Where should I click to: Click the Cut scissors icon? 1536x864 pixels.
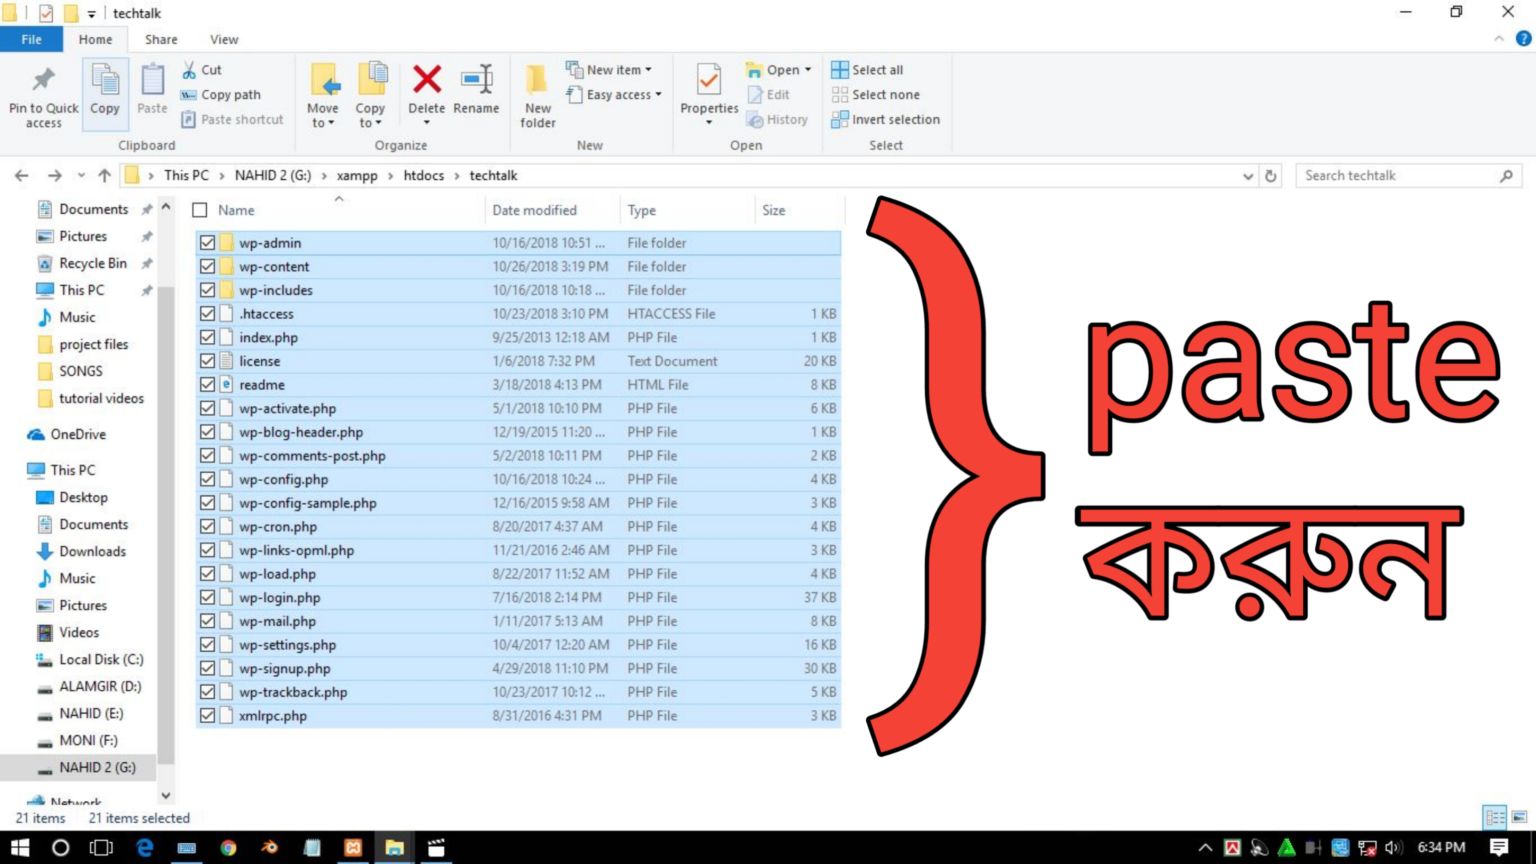(189, 70)
